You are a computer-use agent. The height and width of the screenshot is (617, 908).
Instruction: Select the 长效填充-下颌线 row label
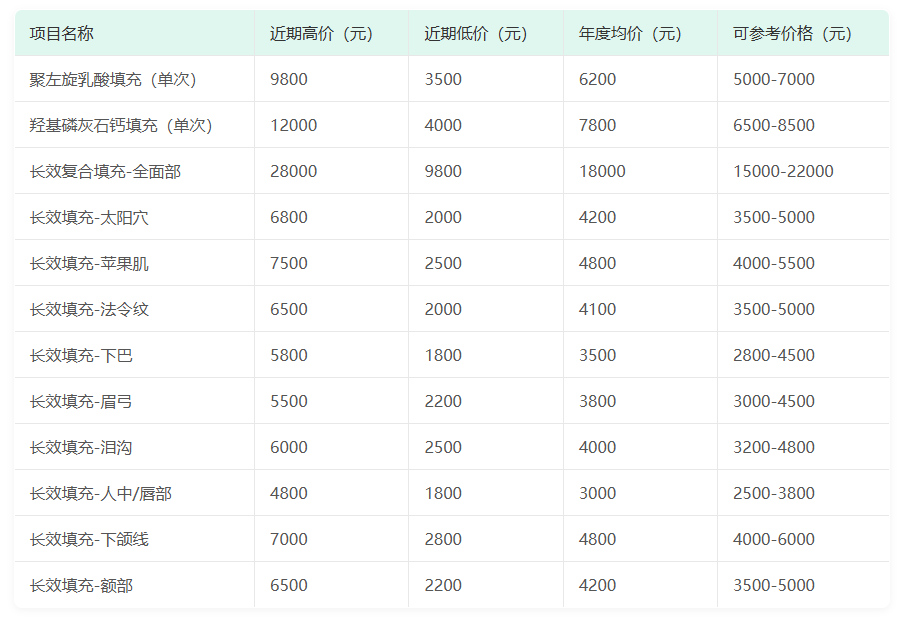[x=89, y=539]
